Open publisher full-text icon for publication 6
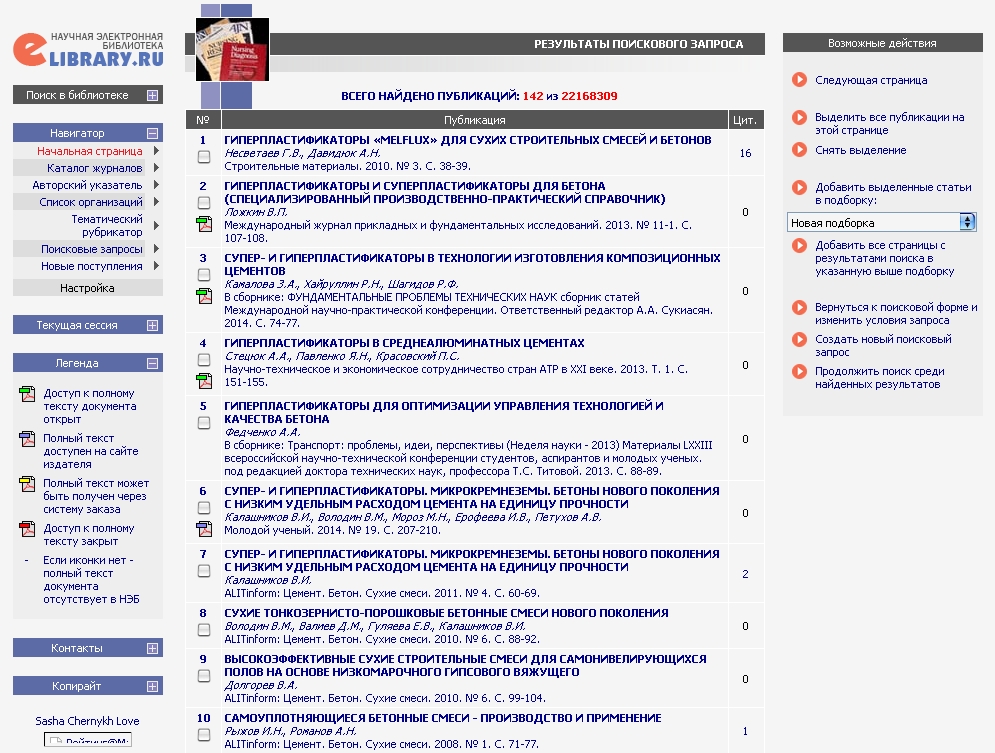The height and width of the screenshot is (753, 995). pyautogui.click(x=204, y=529)
